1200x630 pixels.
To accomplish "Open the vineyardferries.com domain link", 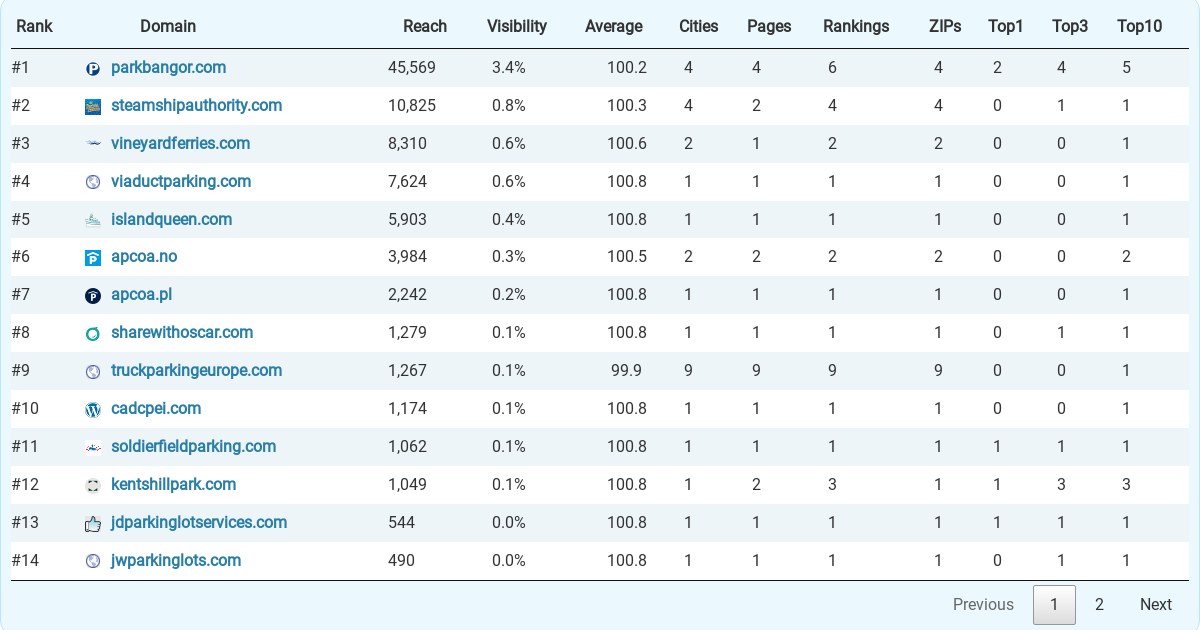I will click(x=181, y=143).
